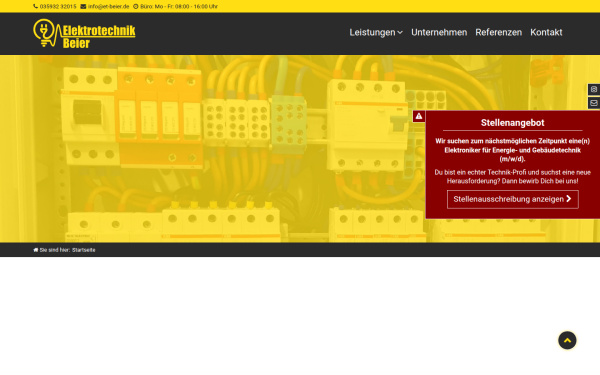
Task: Expand the Leistungen dropdown menu
Action: [376, 33]
